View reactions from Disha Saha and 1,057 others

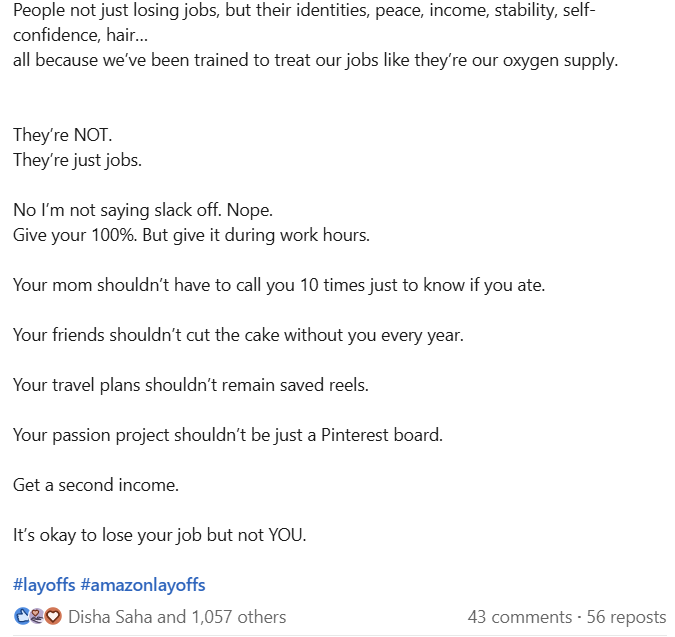coord(177,617)
